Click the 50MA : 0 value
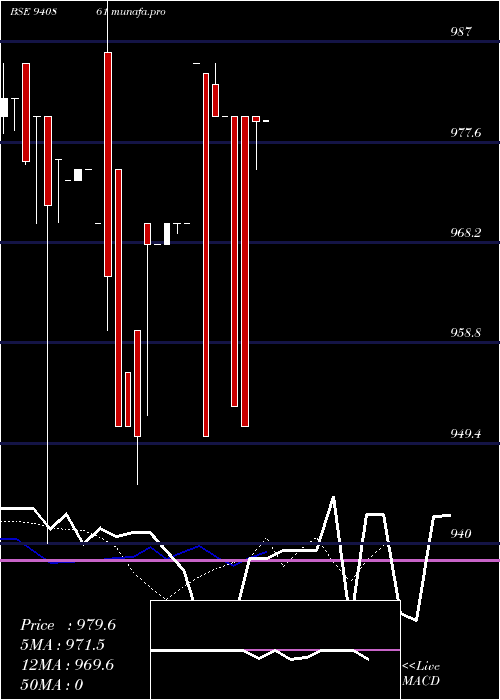 [52, 685]
